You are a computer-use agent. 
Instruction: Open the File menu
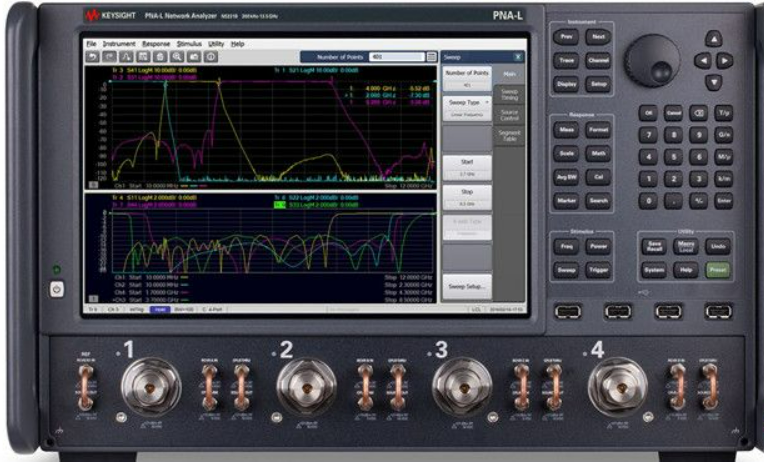coord(91,44)
